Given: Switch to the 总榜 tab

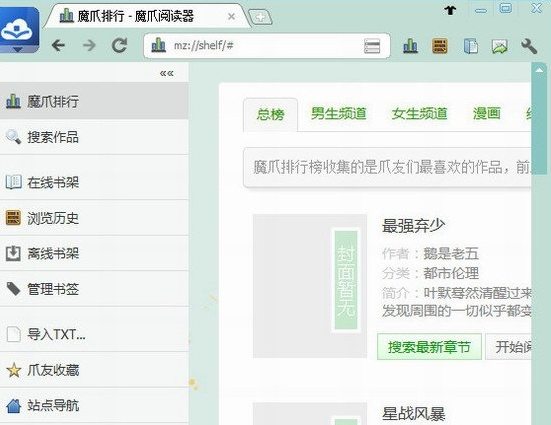Looking at the screenshot, I should [270, 115].
